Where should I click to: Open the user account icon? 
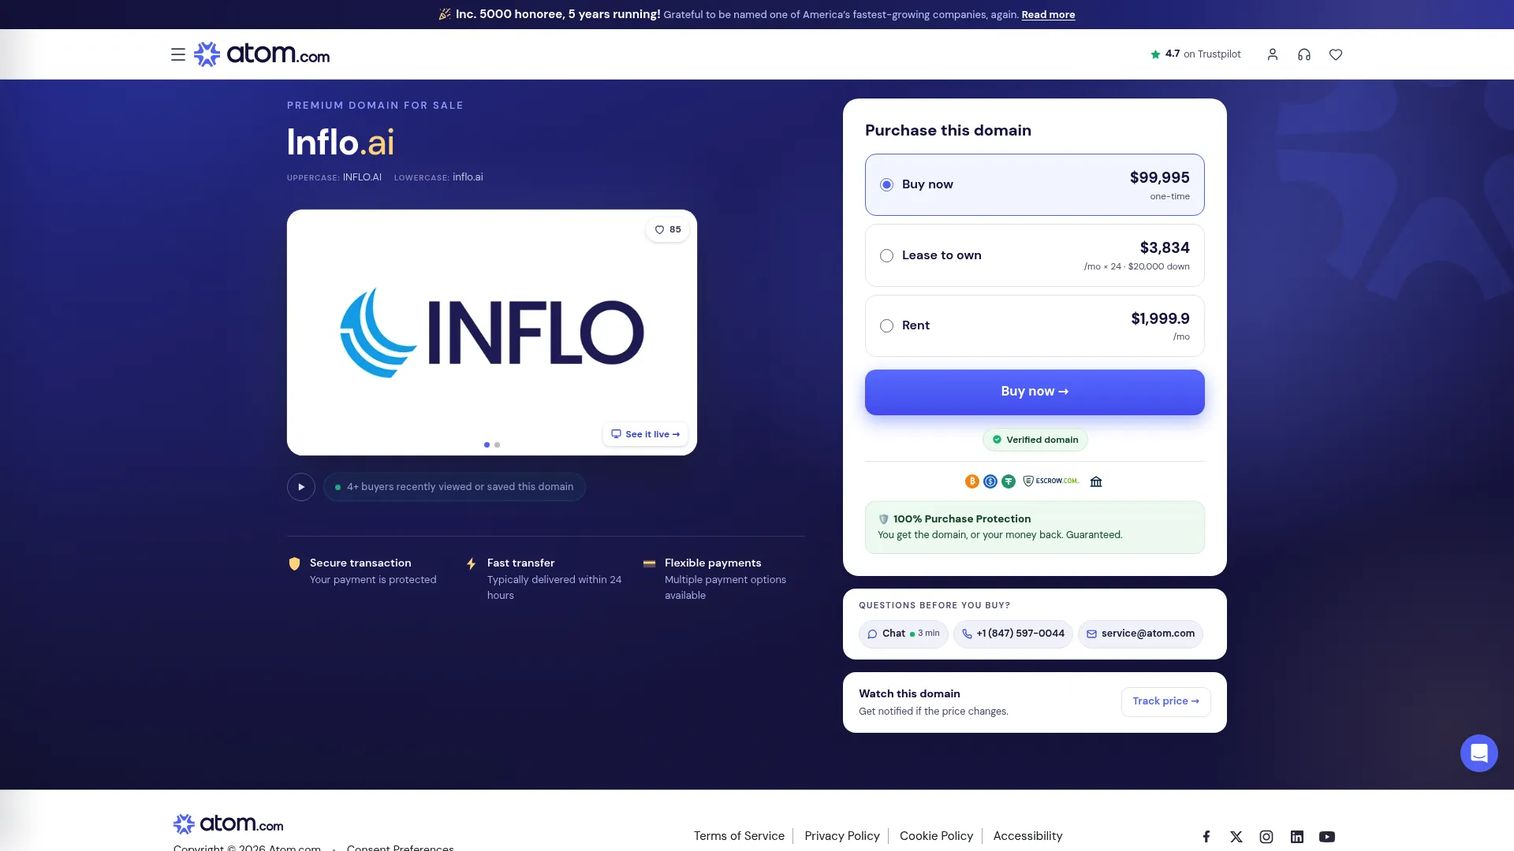pyautogui.click(x=1272, y=55)
